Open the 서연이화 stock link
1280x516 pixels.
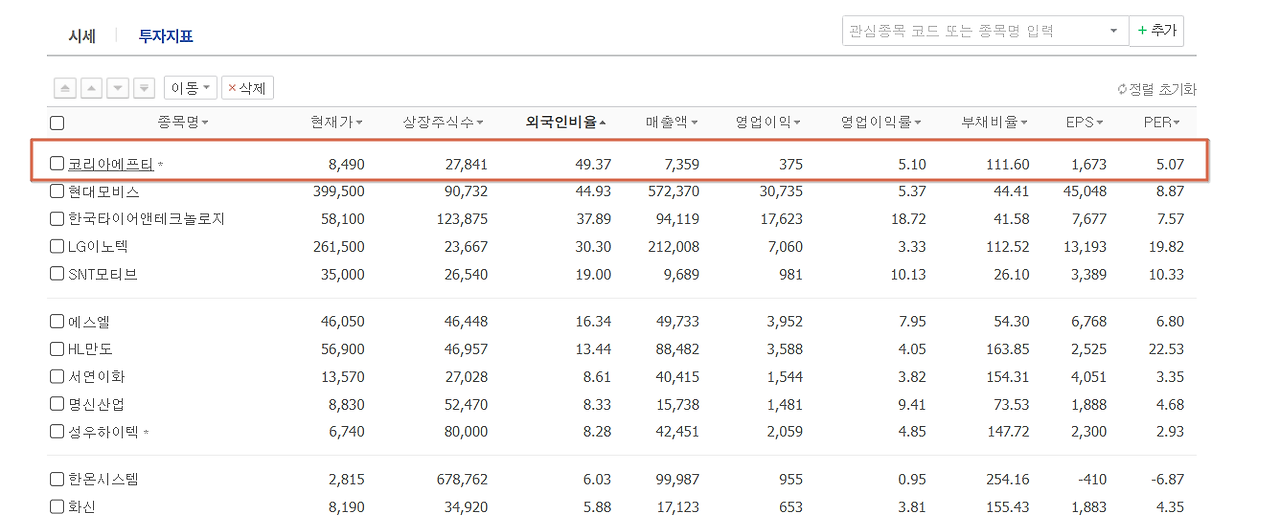pyautogui.click(x=97, y=377)
